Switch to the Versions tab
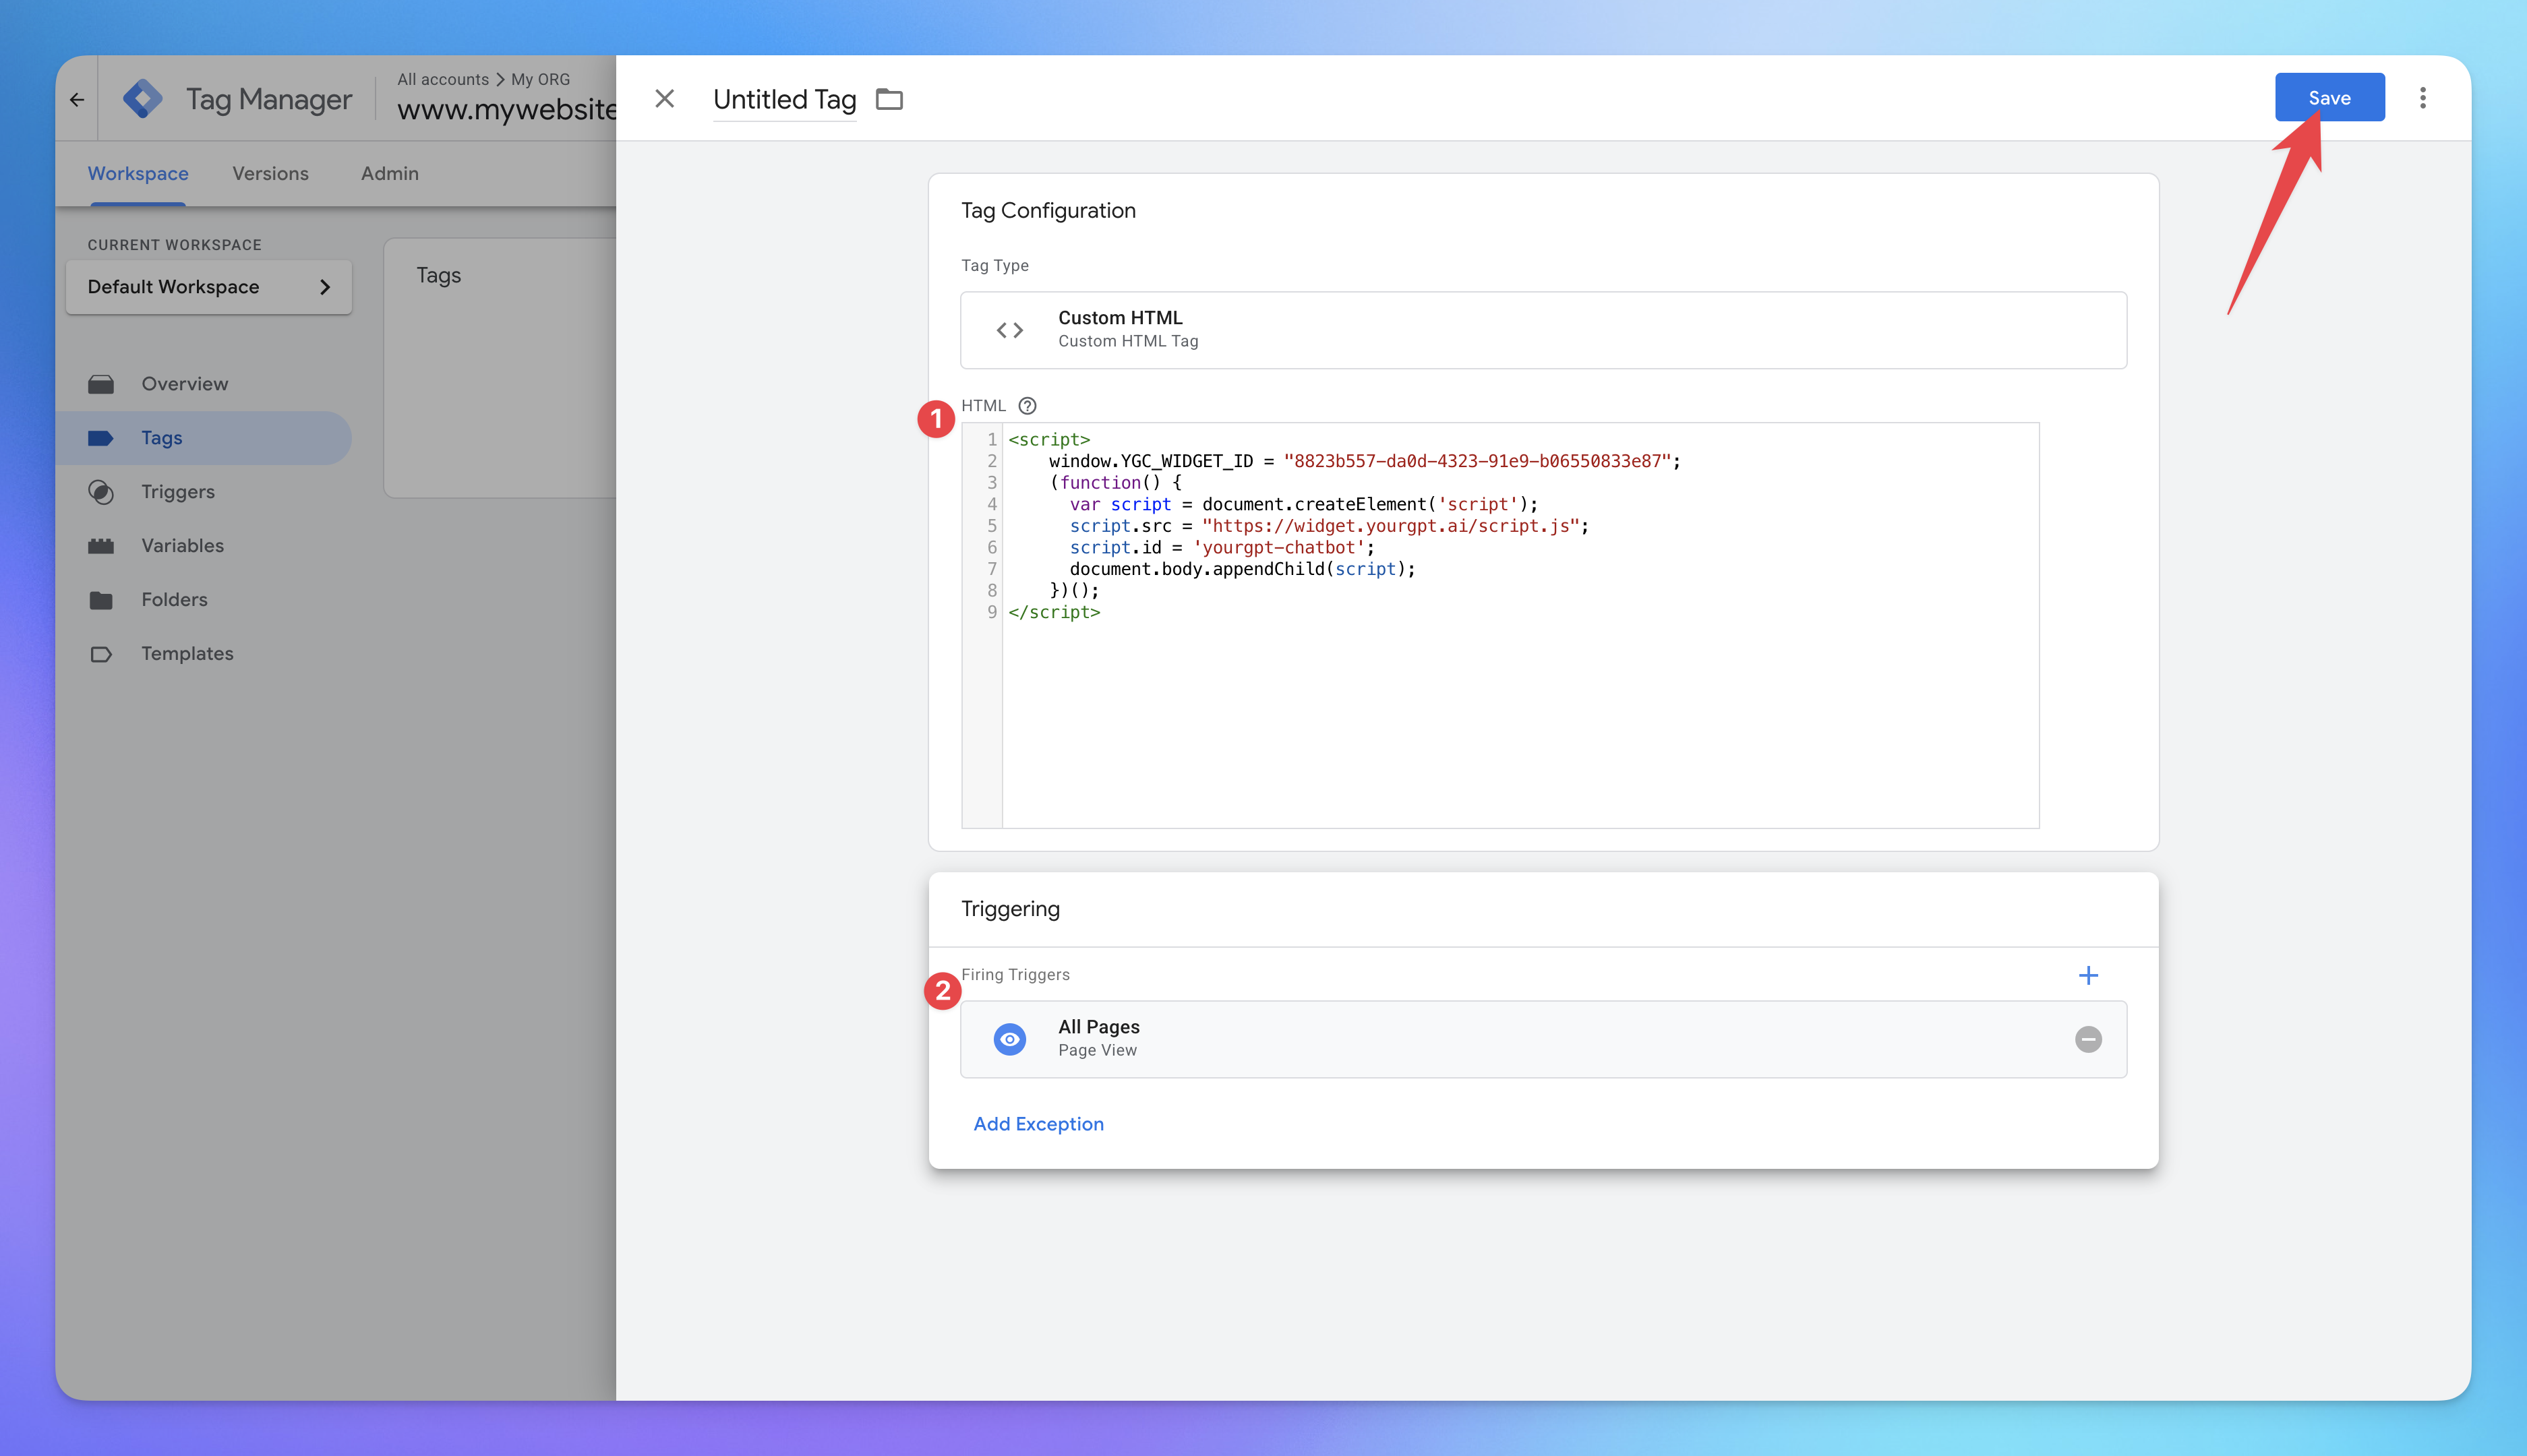 point(270,173)
